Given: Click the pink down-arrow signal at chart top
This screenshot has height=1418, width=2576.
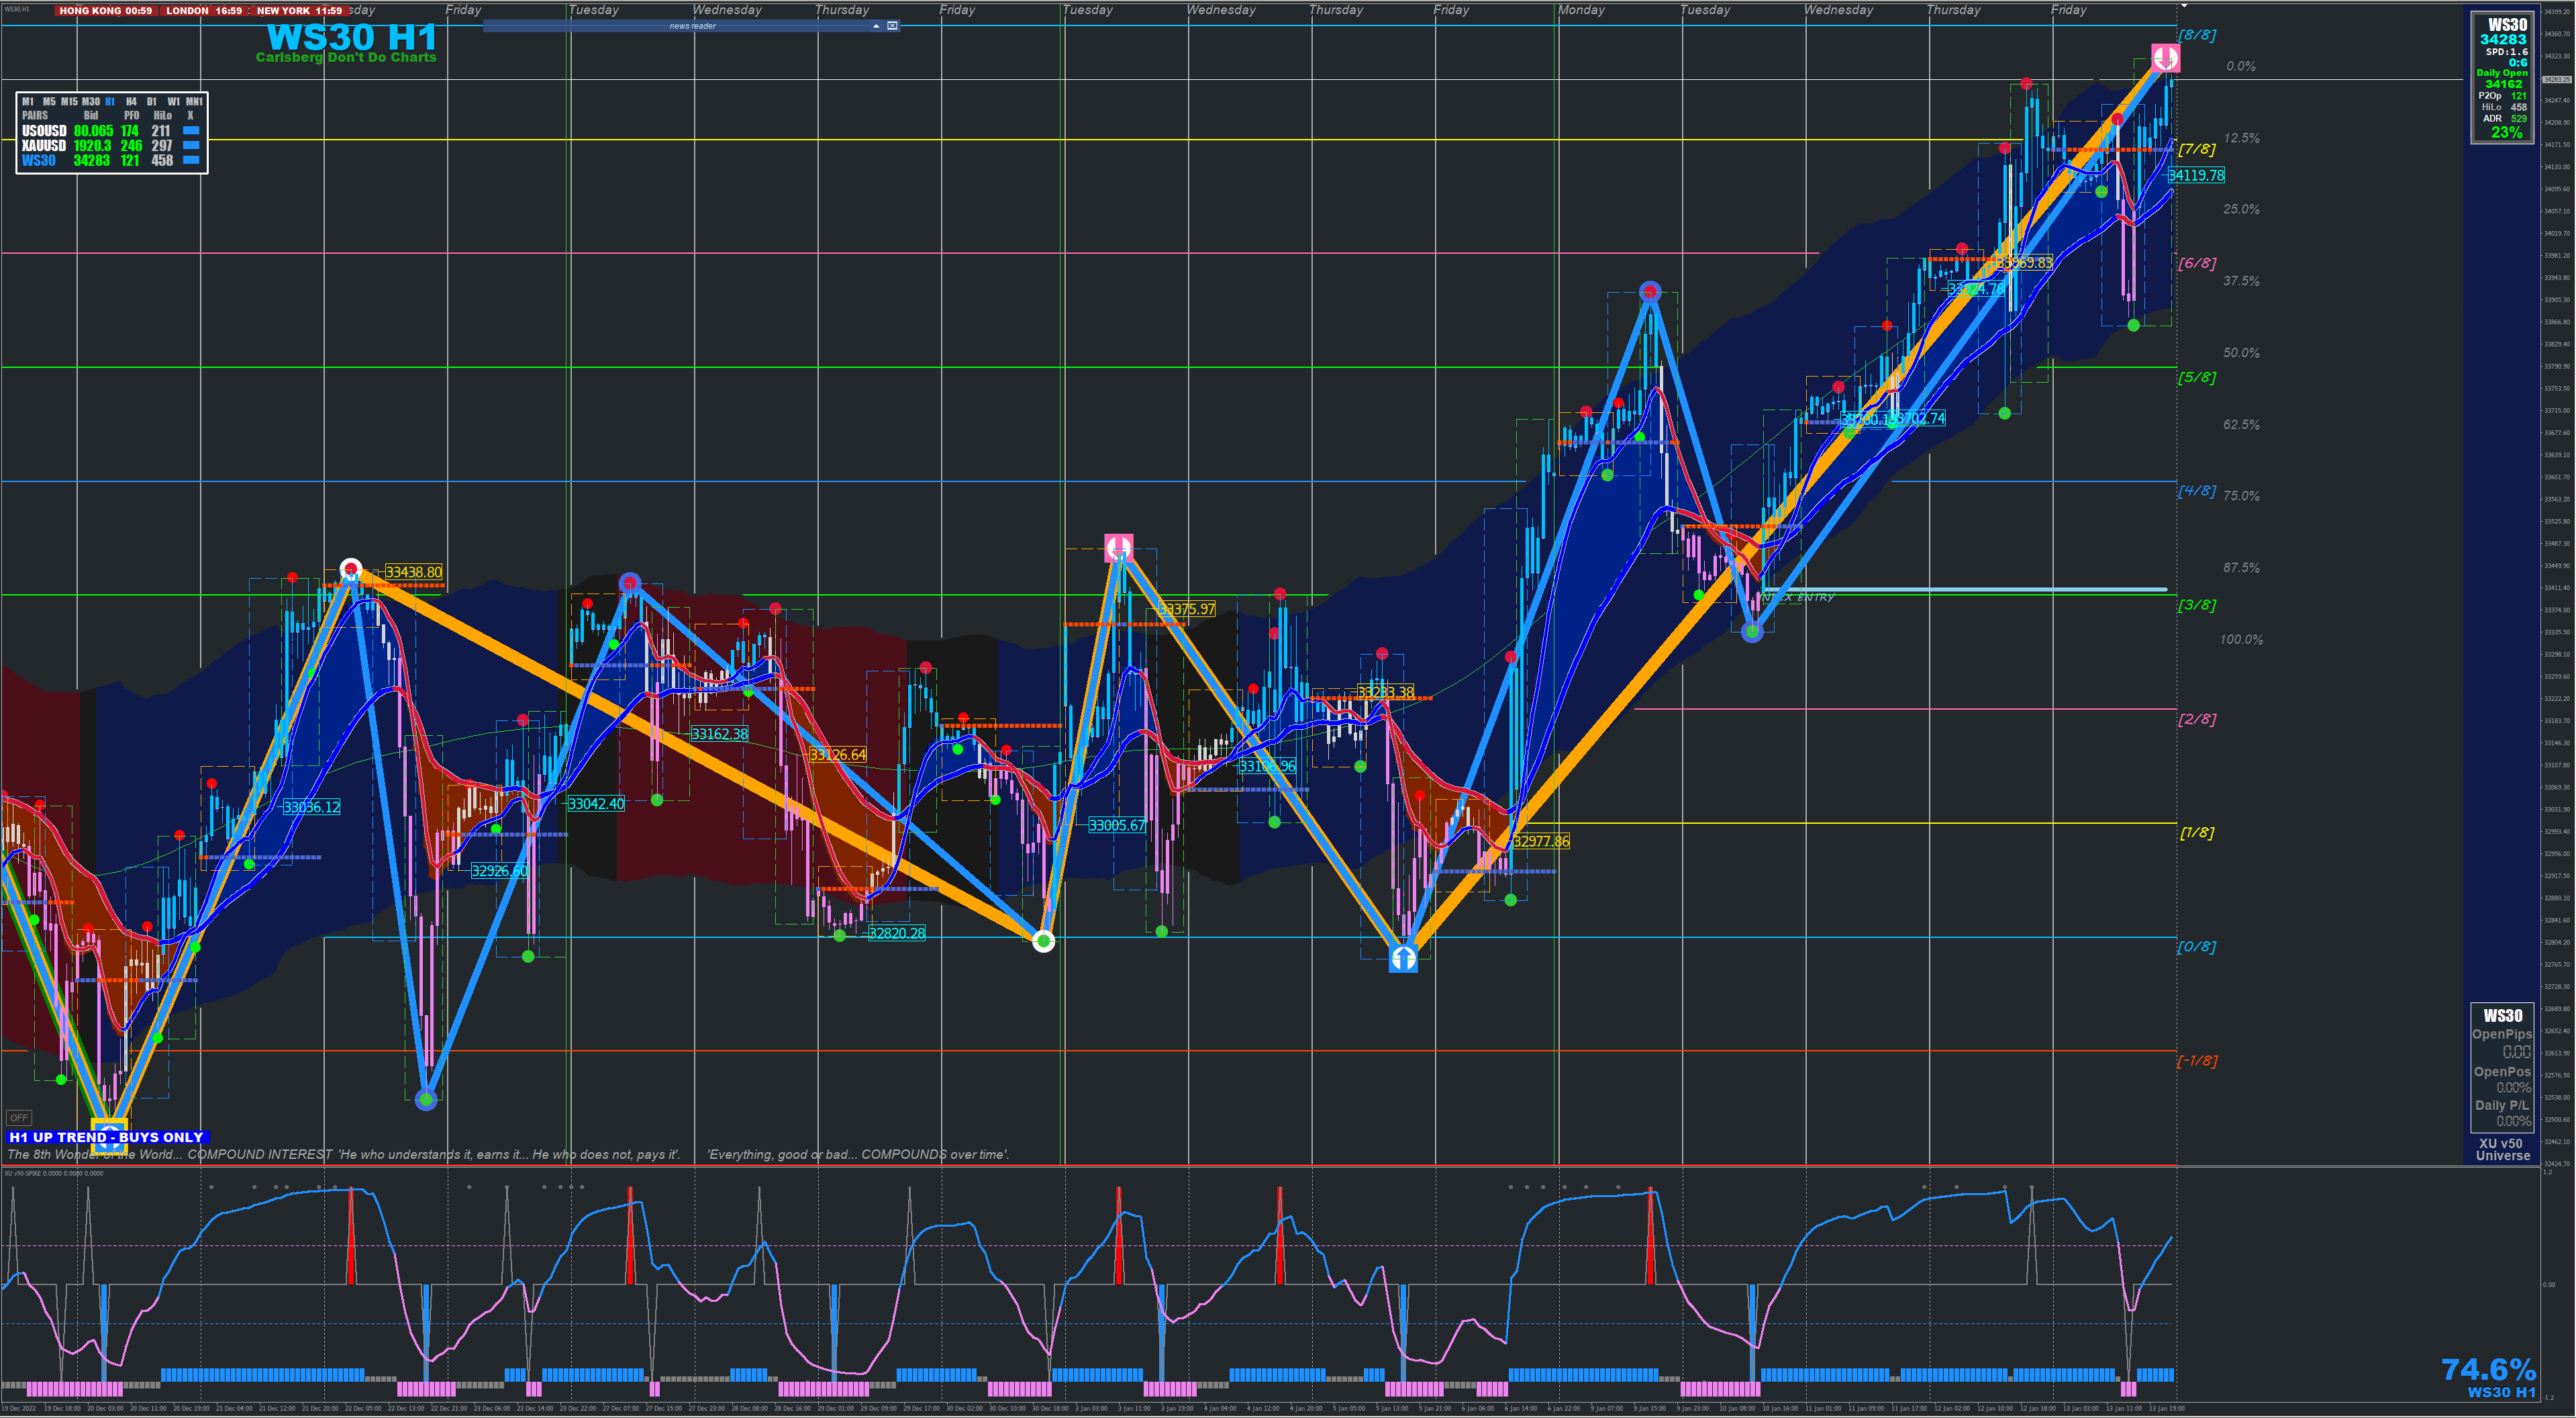Looking at the screenshot, I should pyautogui.click(x=2165, y=57).
